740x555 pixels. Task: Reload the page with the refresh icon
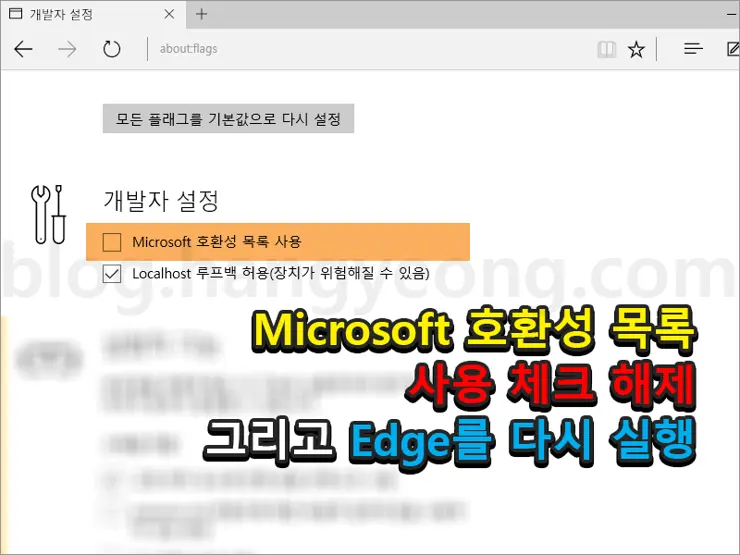(112, 49)
